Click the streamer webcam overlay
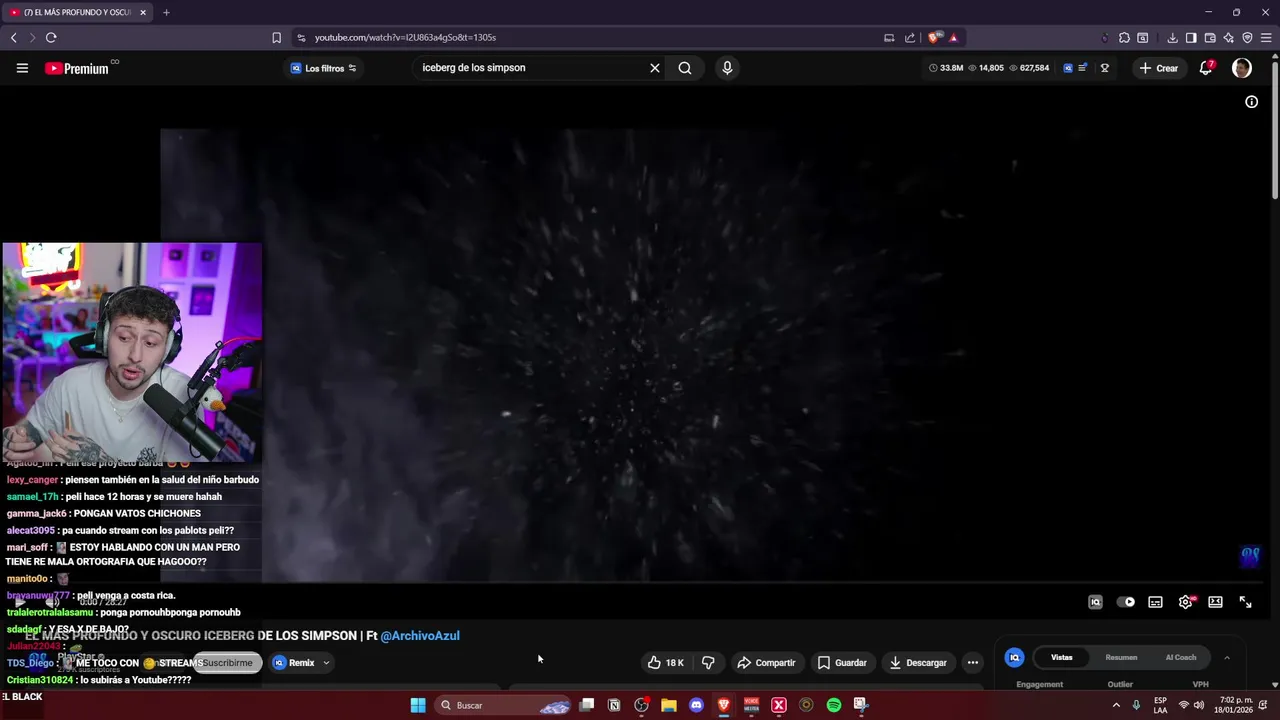The width and height of the screenshot is (1280, 720). pyautogui.click(x=132, y=352)
